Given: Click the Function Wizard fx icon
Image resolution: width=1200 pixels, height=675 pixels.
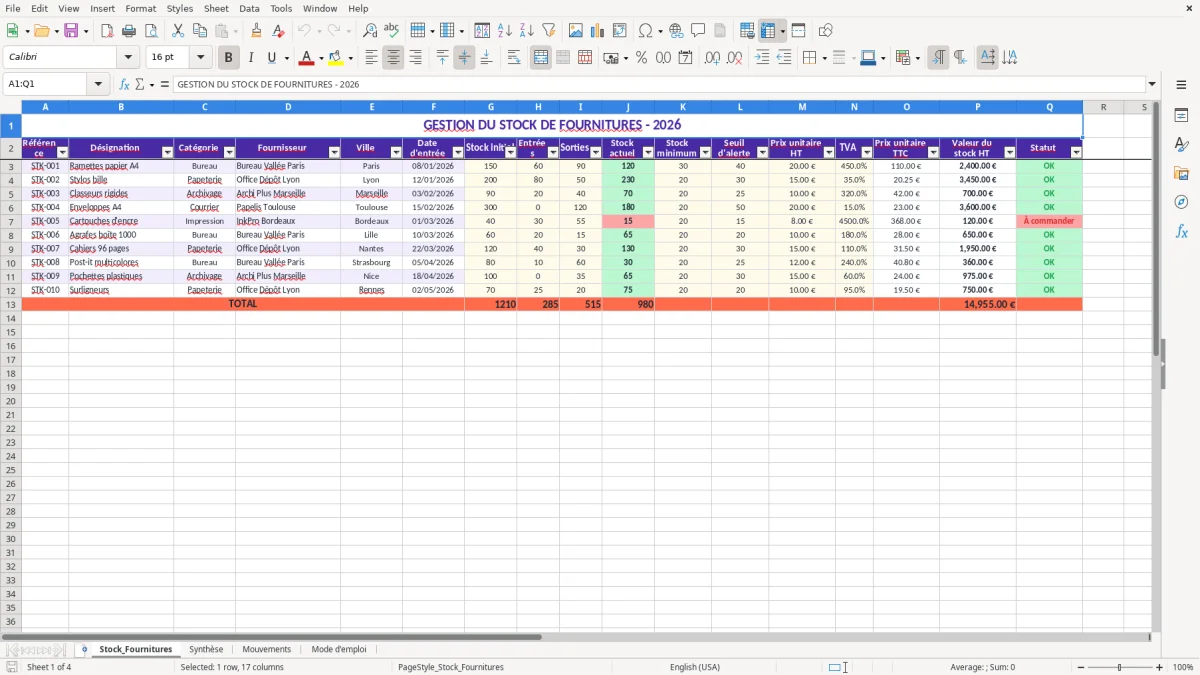Looking at the screenshot, I should click(x=125, y=84).
